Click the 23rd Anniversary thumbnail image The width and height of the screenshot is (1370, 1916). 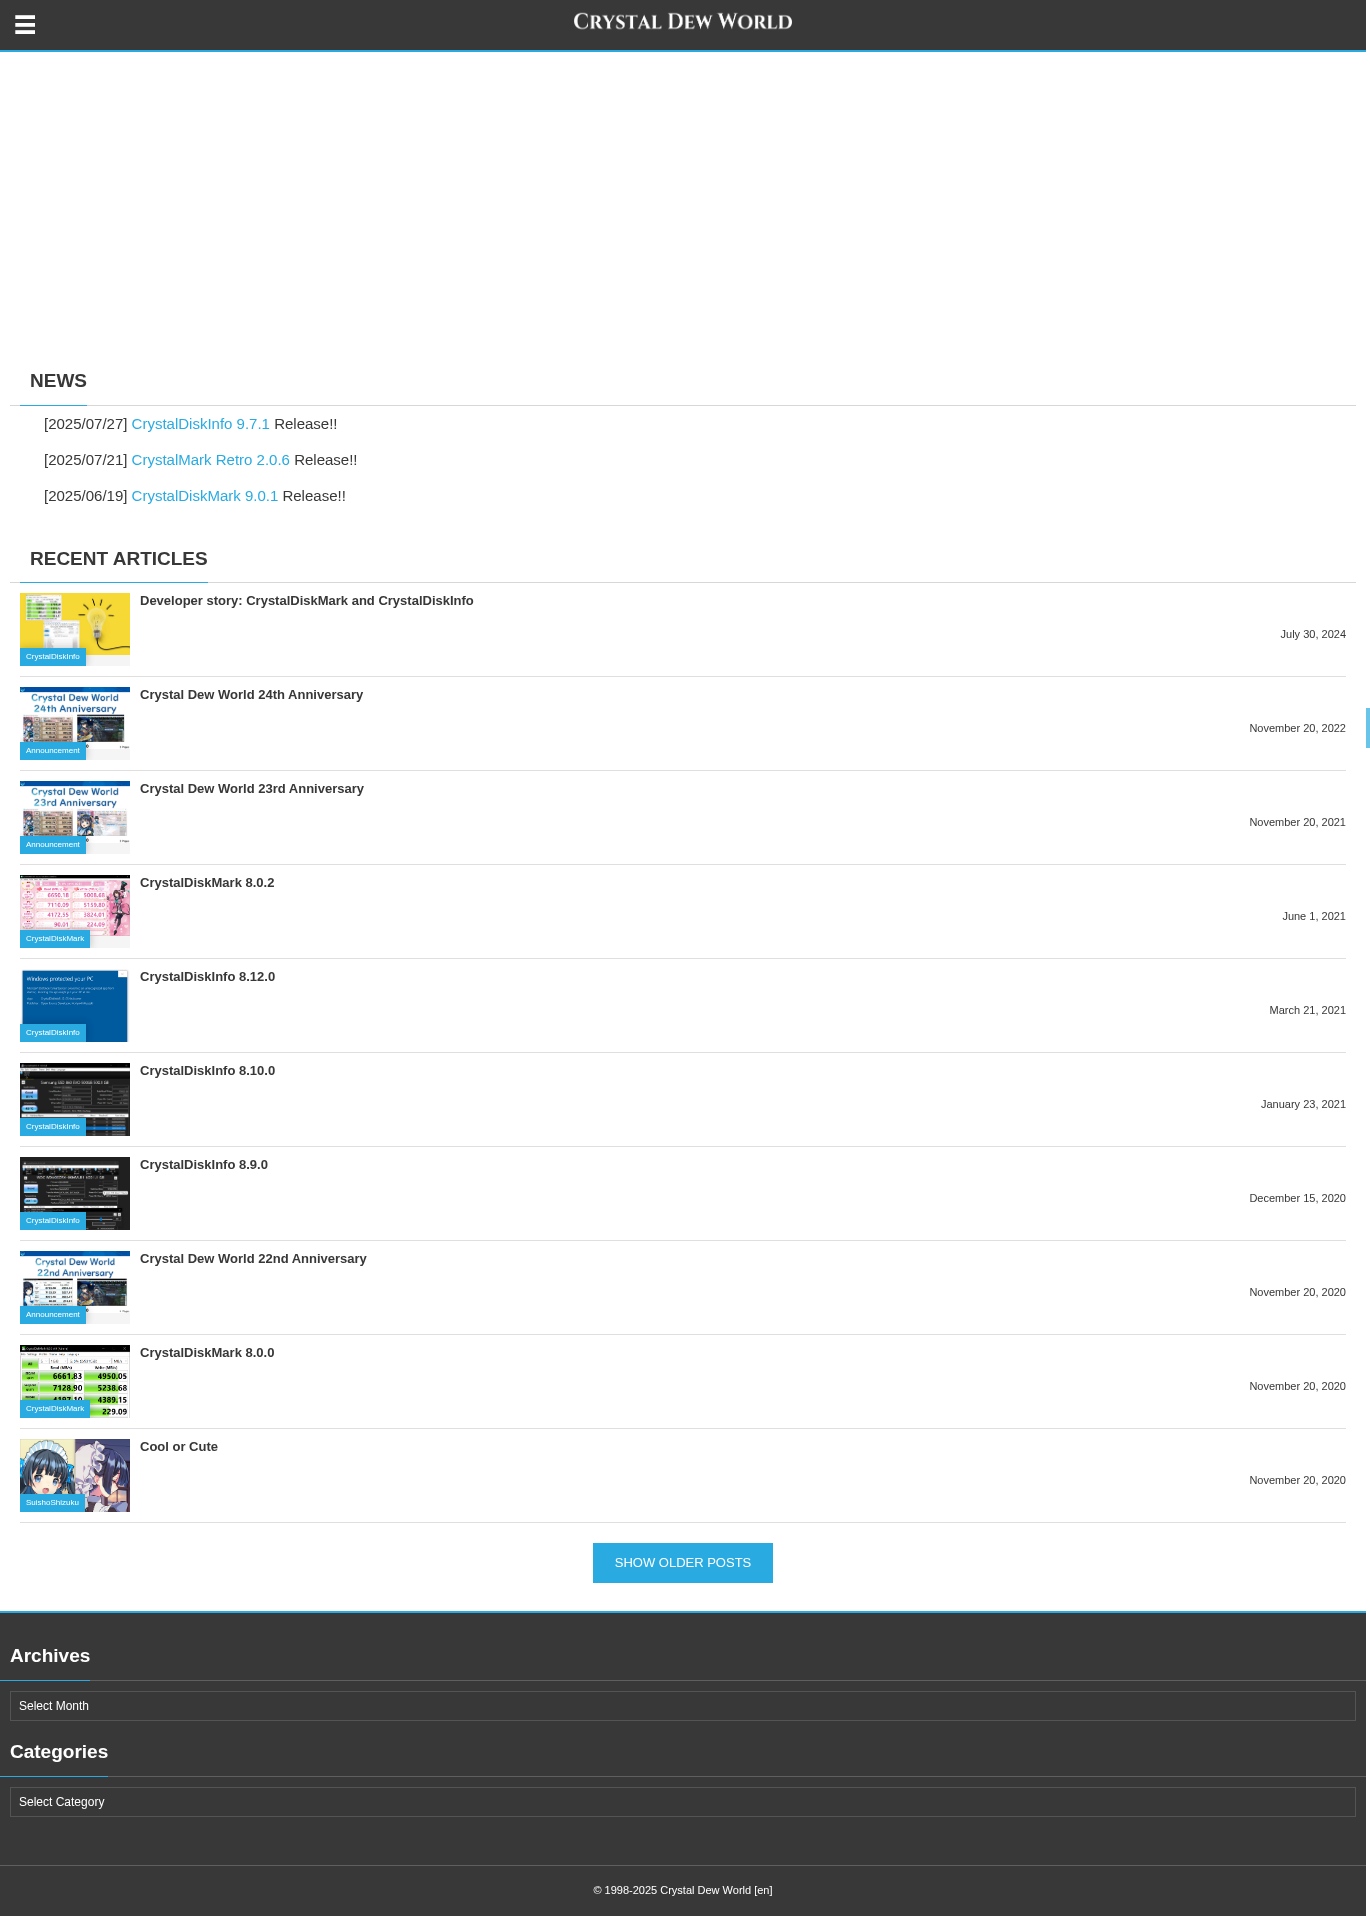coord(75,812)
